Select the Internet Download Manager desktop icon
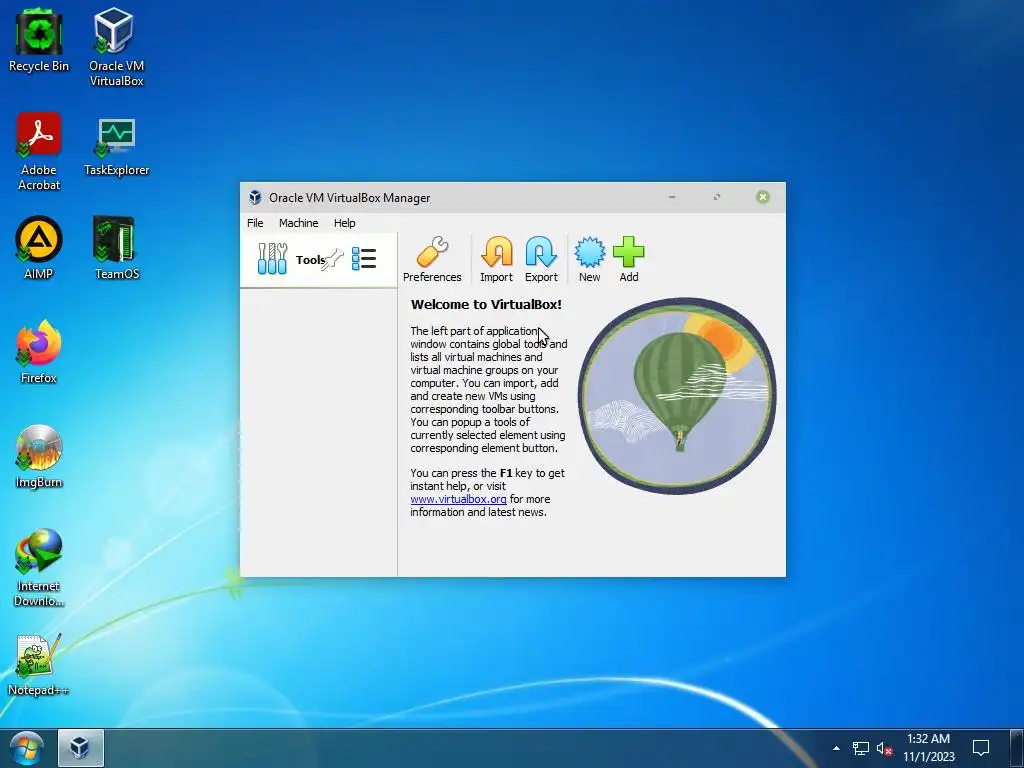The width and height of the screenshot is (1024, 768). point(39,567)
